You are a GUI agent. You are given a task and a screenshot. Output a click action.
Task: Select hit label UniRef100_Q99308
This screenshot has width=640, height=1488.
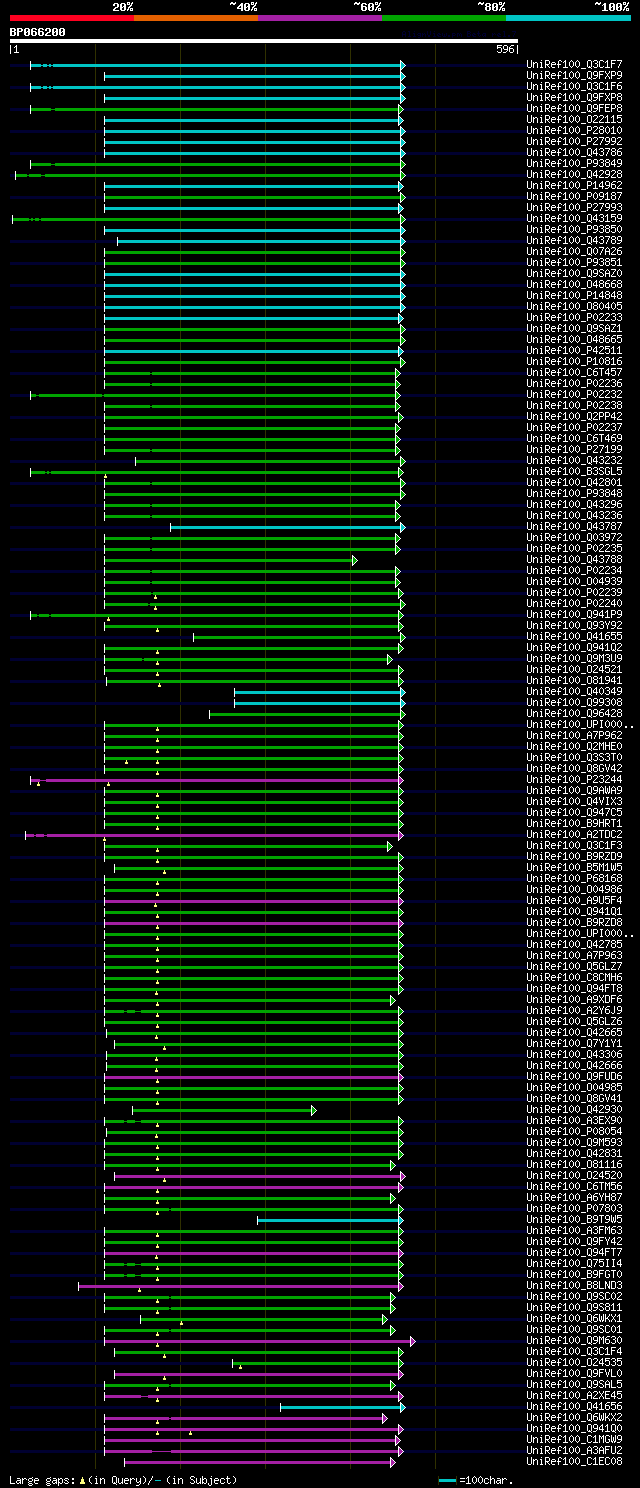point(574,703)
